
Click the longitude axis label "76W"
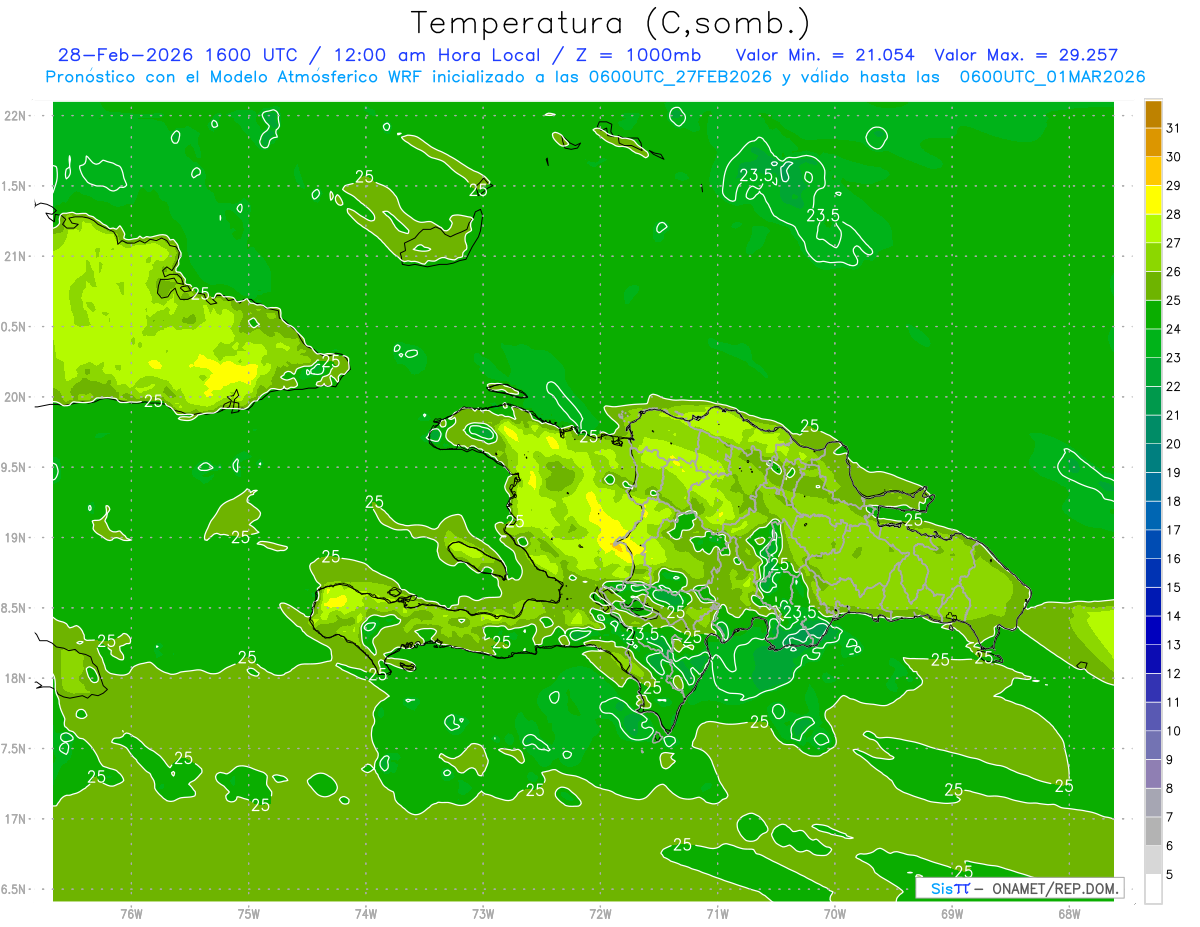click(x=130, y=914)
